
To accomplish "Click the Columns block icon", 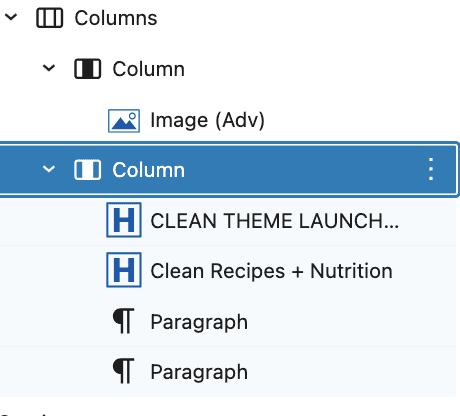I will 49,18.
